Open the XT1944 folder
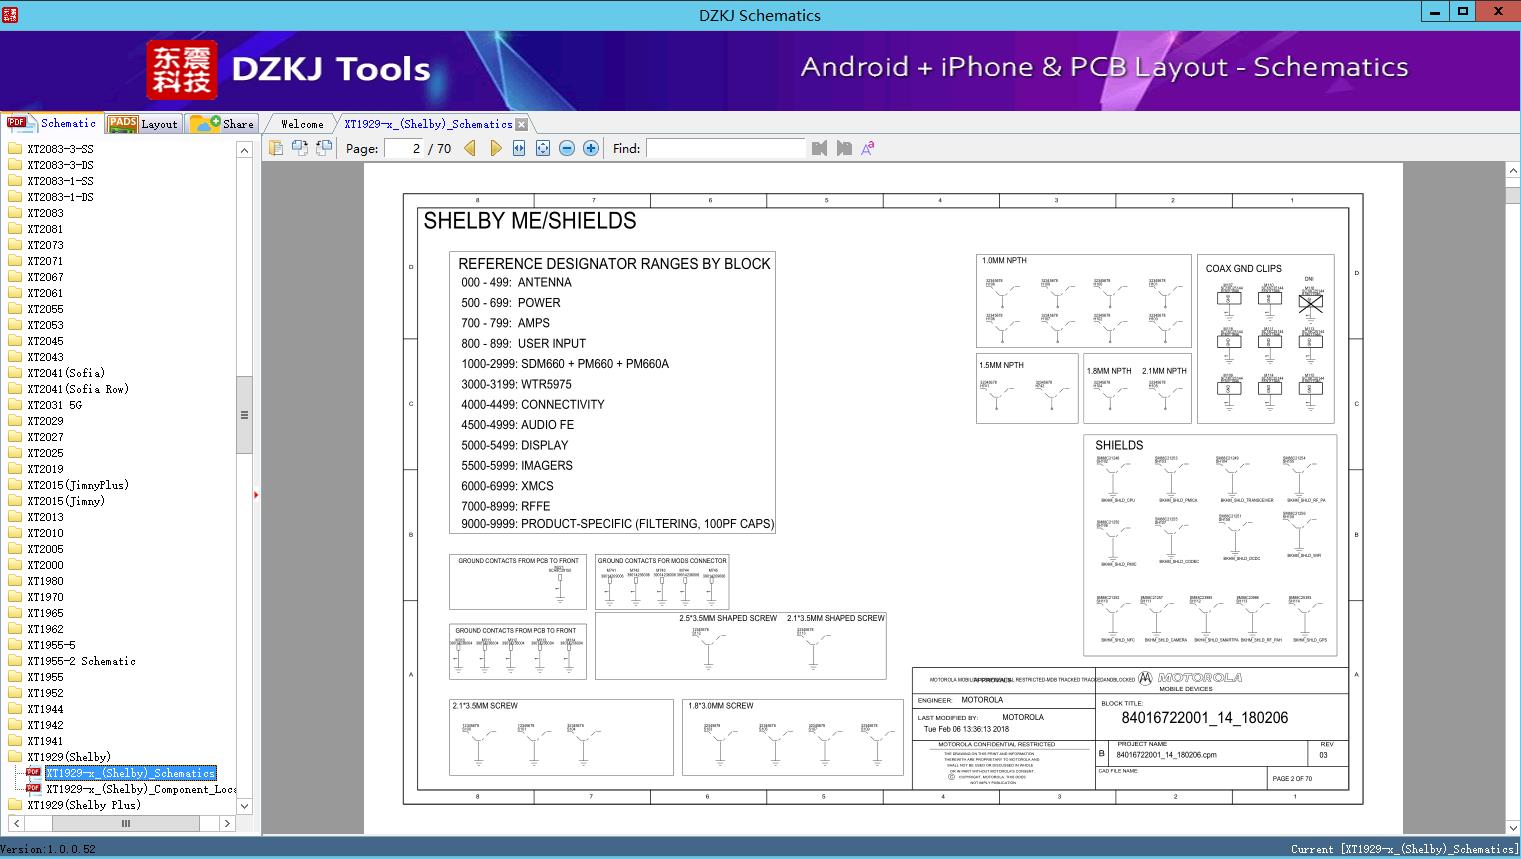This screenshot has height=859, width=1521. tap(45, 709)
